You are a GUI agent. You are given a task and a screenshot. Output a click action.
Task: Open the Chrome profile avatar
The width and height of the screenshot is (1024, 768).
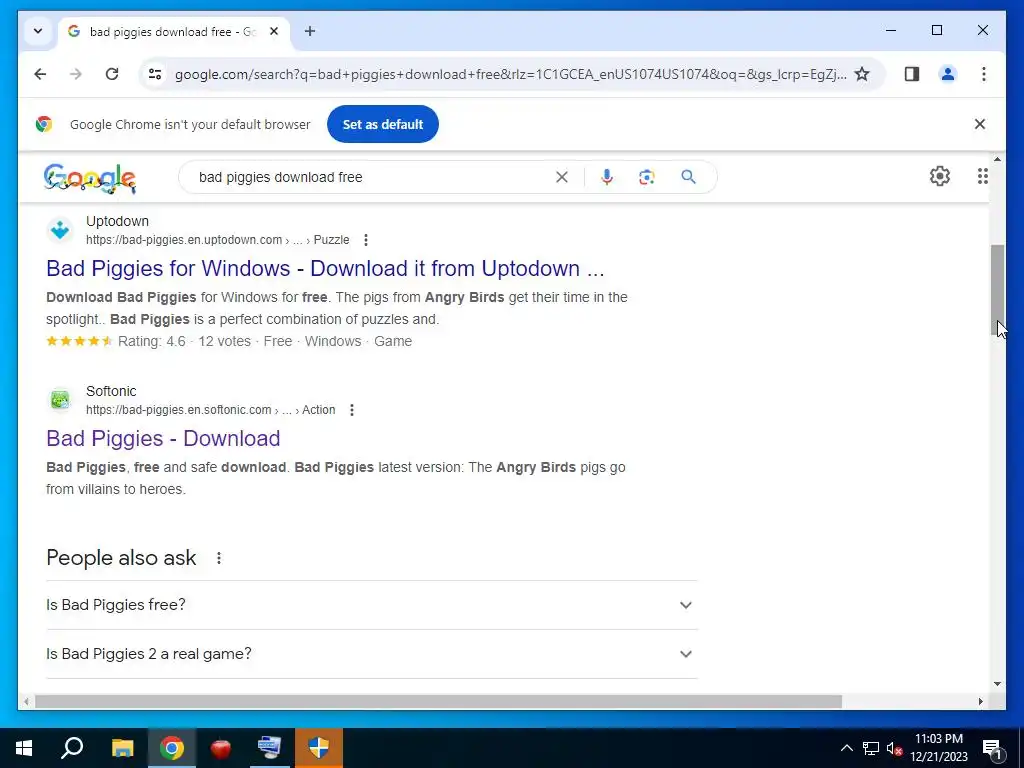[x=948, y=74]
